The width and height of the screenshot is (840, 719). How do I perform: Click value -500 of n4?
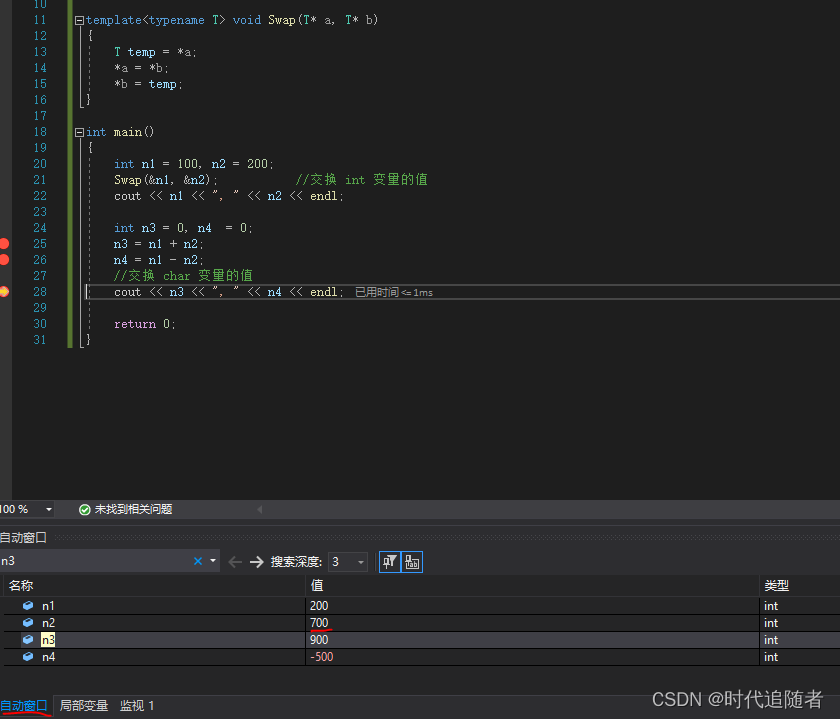click(x=321, y=657)
